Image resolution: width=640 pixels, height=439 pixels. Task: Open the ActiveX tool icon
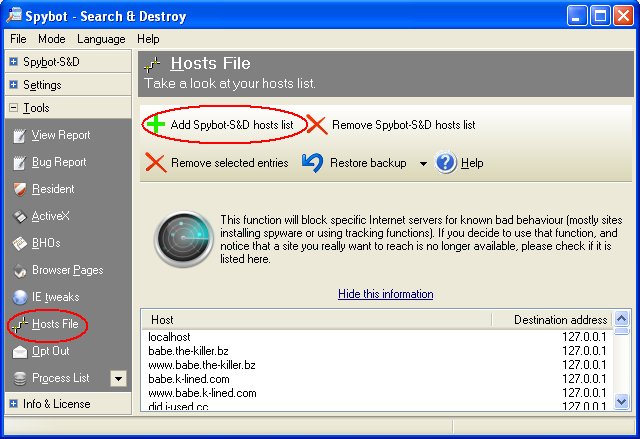tap(19, 217)
